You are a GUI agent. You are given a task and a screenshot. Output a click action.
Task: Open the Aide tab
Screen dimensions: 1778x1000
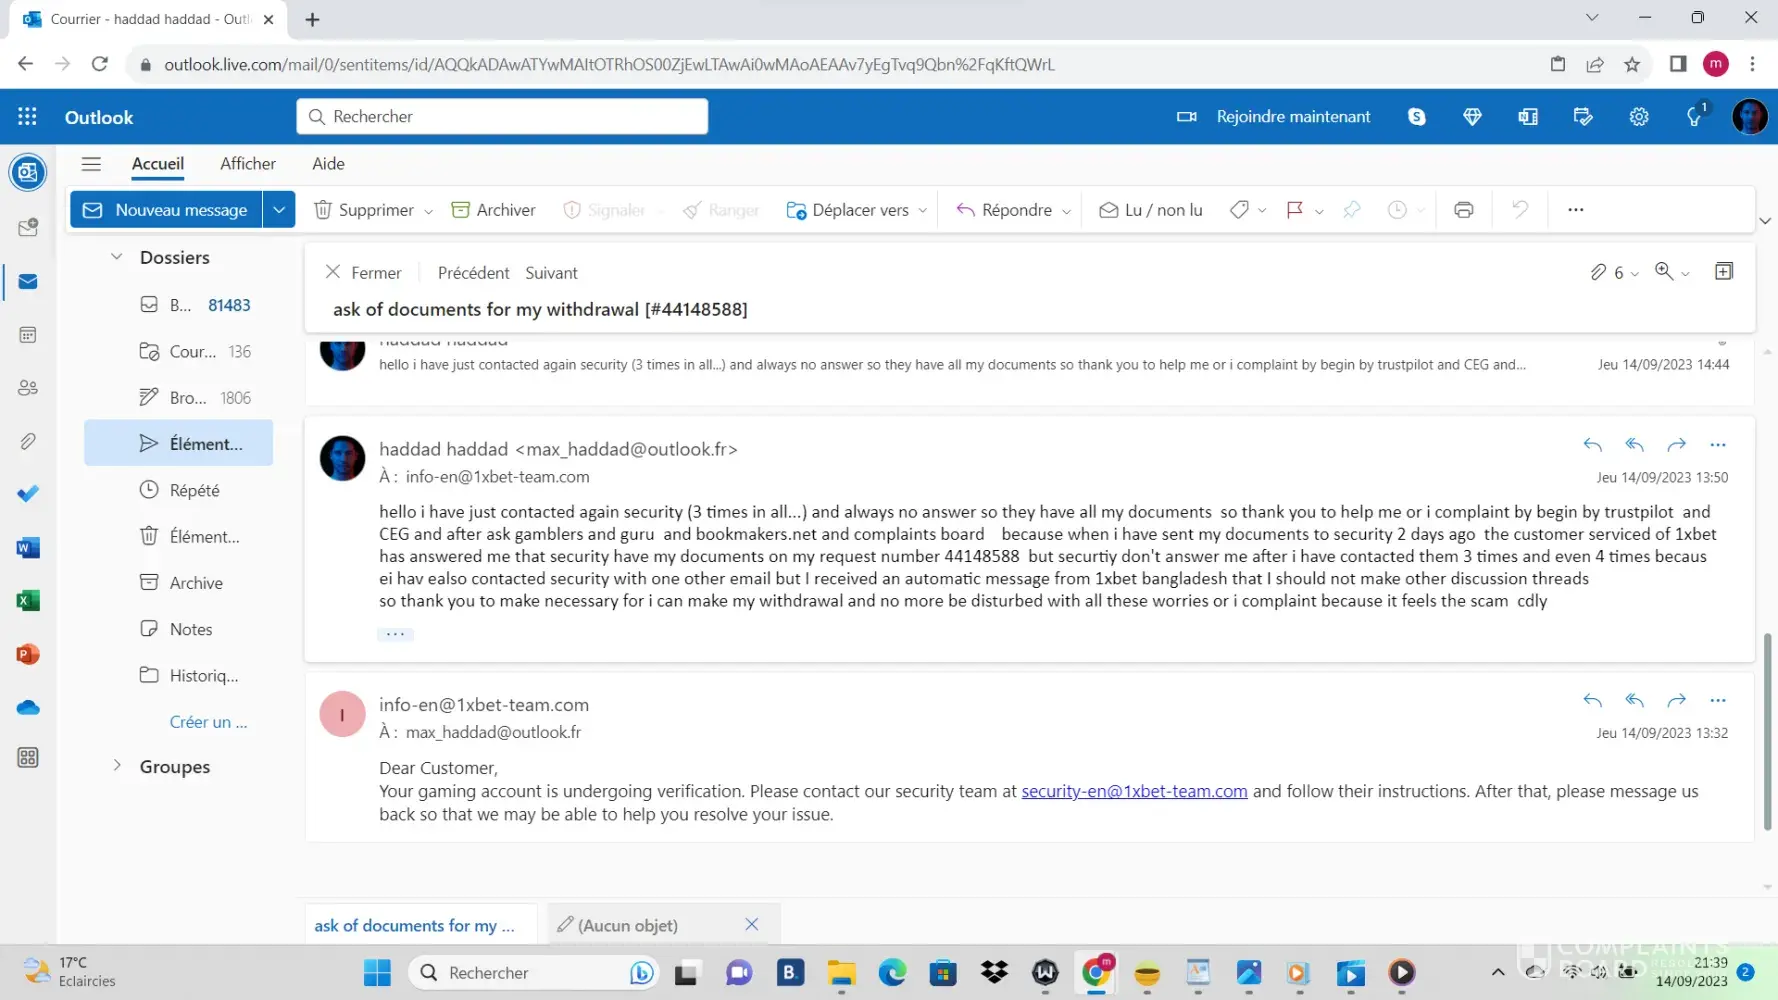(328, 164)
